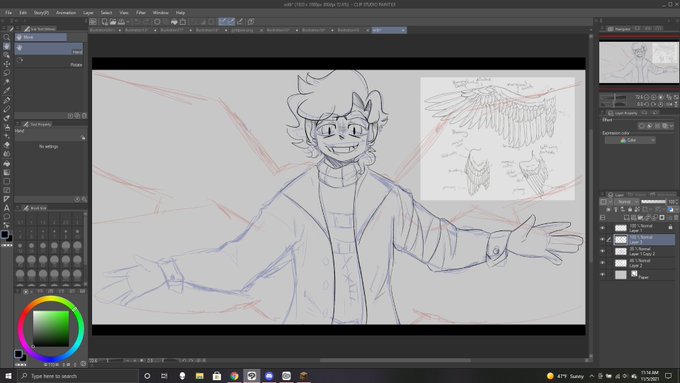Open the Animation menu
The image size is (680, 383).
65,13
